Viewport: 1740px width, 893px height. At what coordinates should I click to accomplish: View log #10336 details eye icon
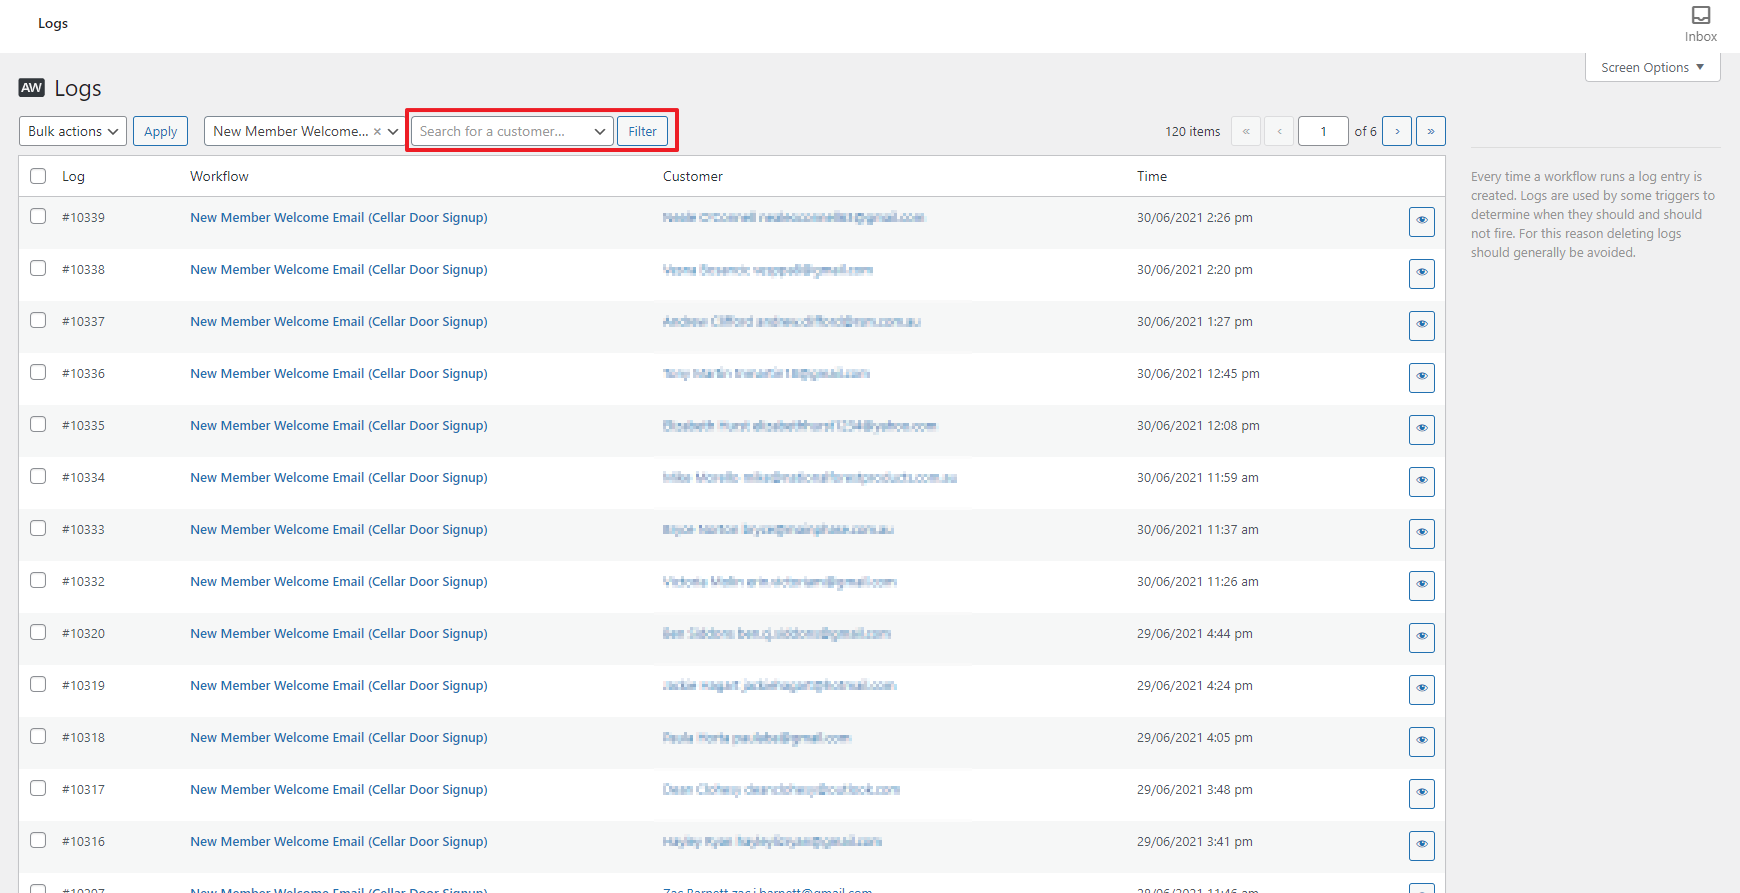tap(1421, 377)
